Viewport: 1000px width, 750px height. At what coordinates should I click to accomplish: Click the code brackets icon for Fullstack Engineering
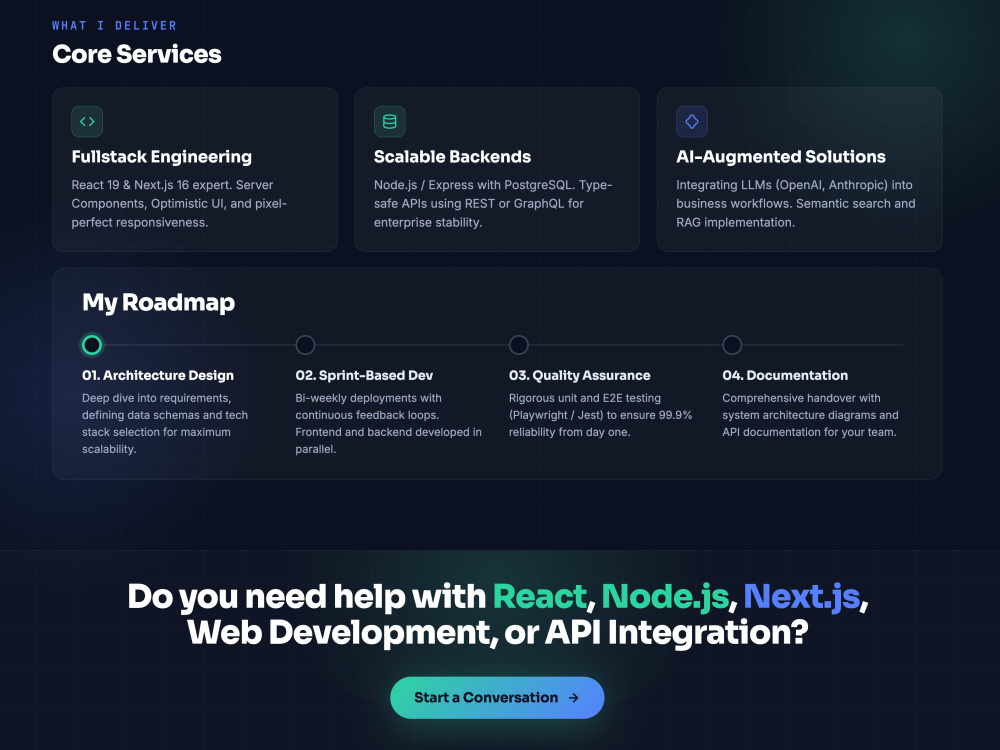pyautogui.click(x=87, y=121)
